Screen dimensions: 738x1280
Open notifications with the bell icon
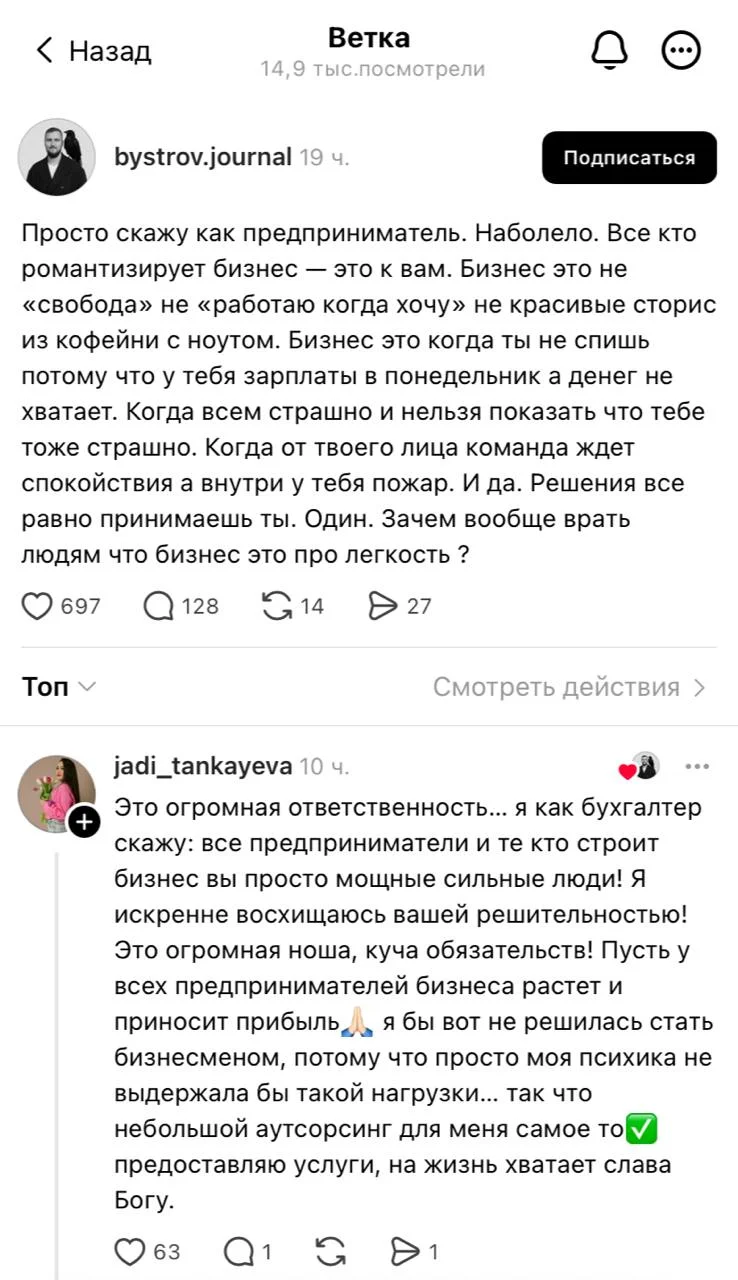tap(611, 50)
